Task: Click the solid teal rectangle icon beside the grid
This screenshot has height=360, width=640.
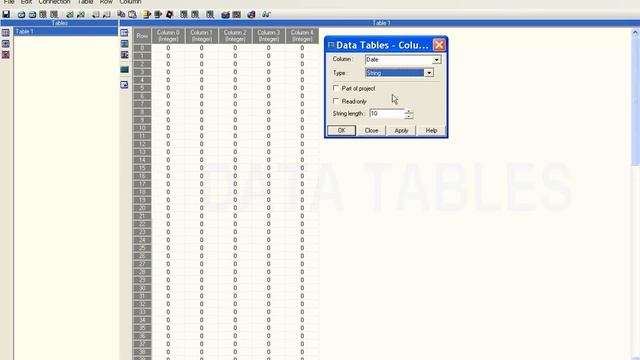Action: pyautogui.click(x=124, y=70)
